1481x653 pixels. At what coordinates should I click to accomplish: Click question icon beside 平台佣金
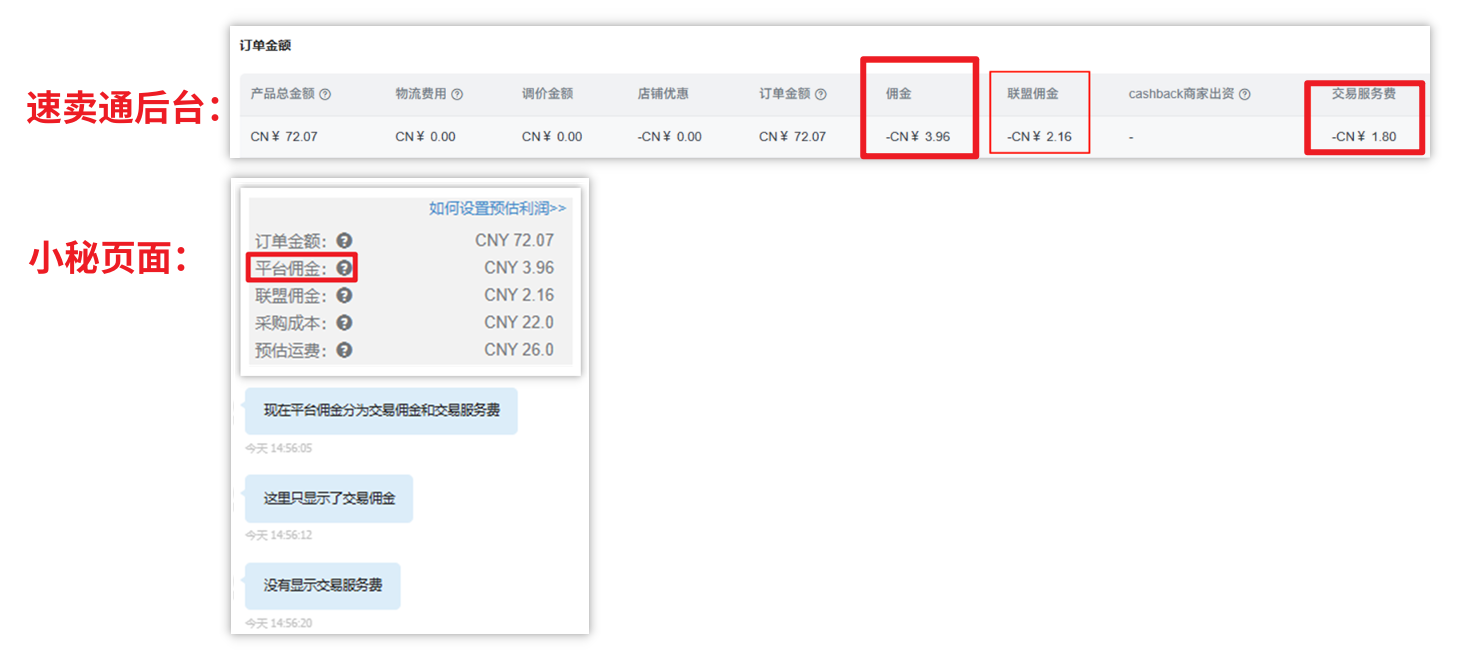(344, 268)
